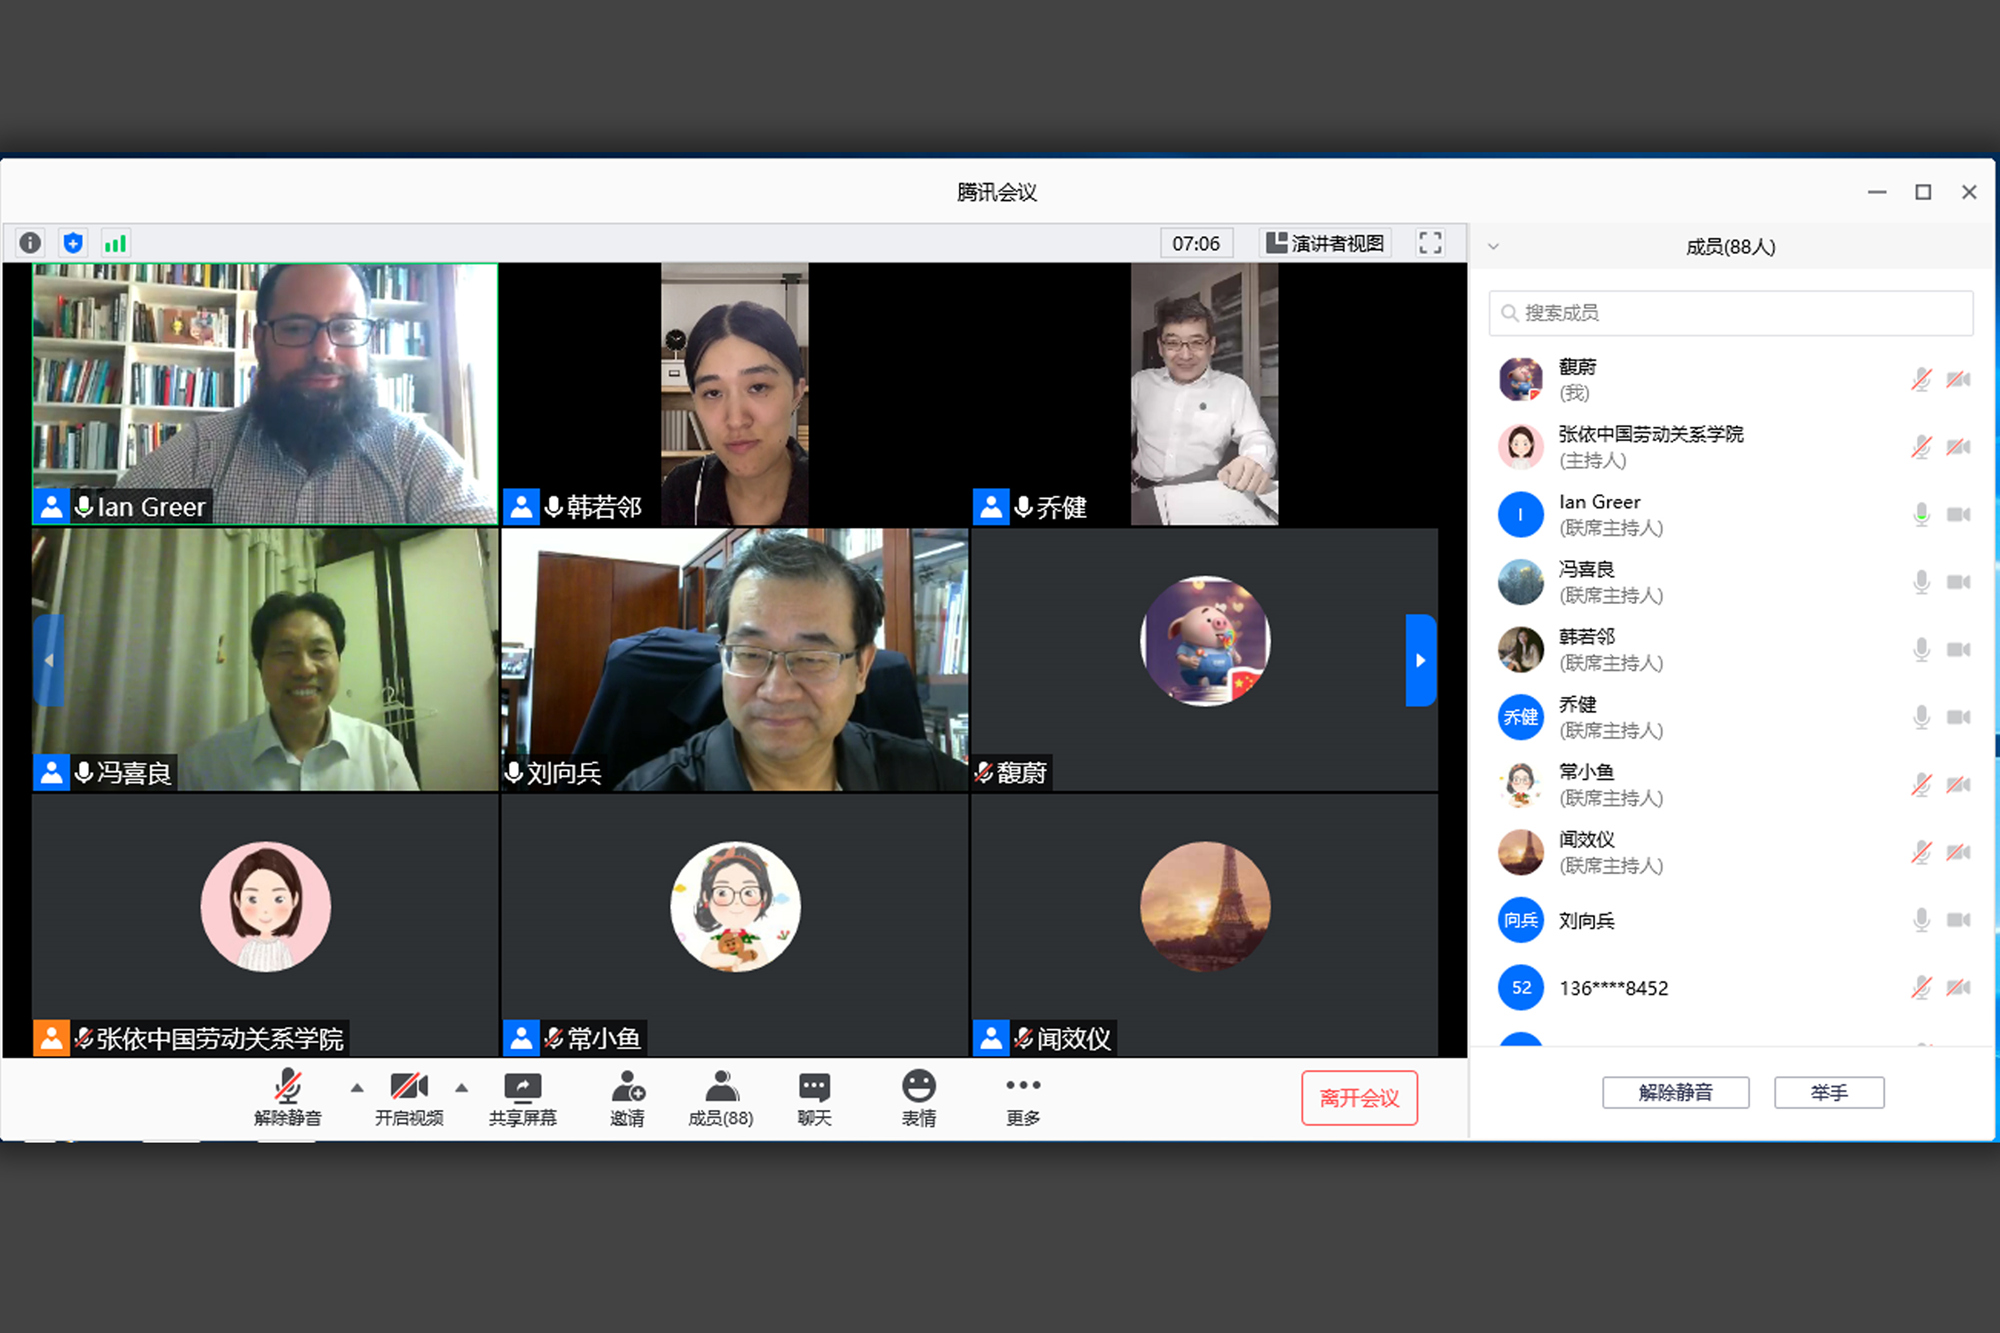Switch layout via 演讲者视图 button
The height and width of the screenshot is (1333, 2000).
point(1325,243)
